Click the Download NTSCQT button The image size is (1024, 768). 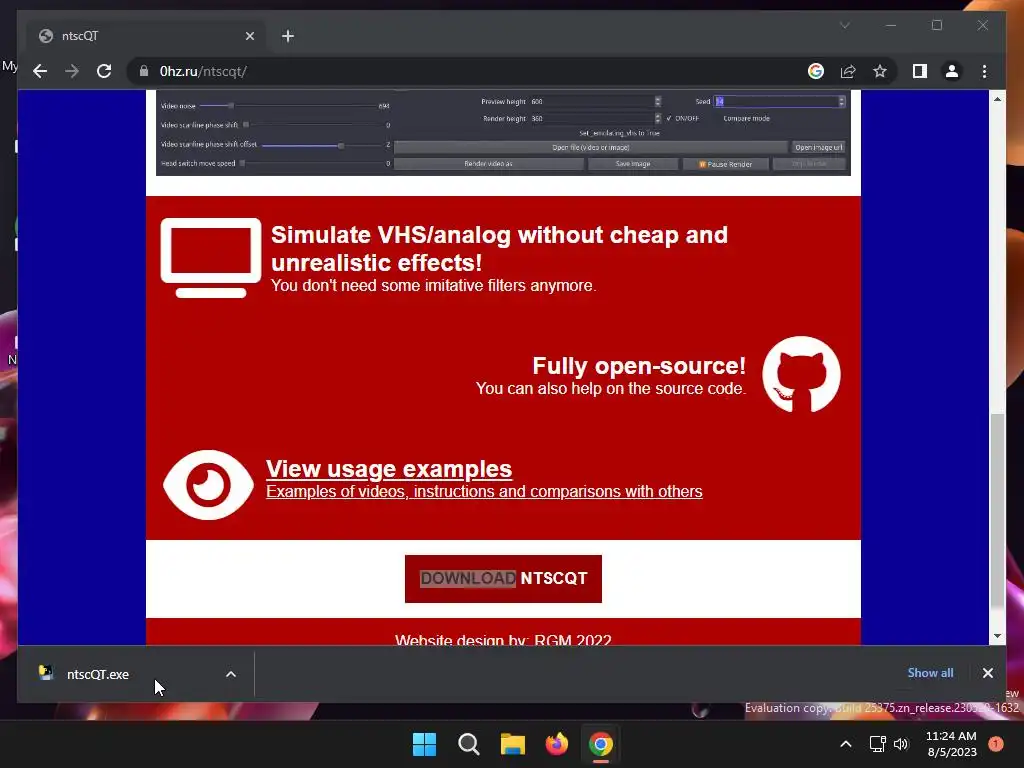(x=503, y=579)
